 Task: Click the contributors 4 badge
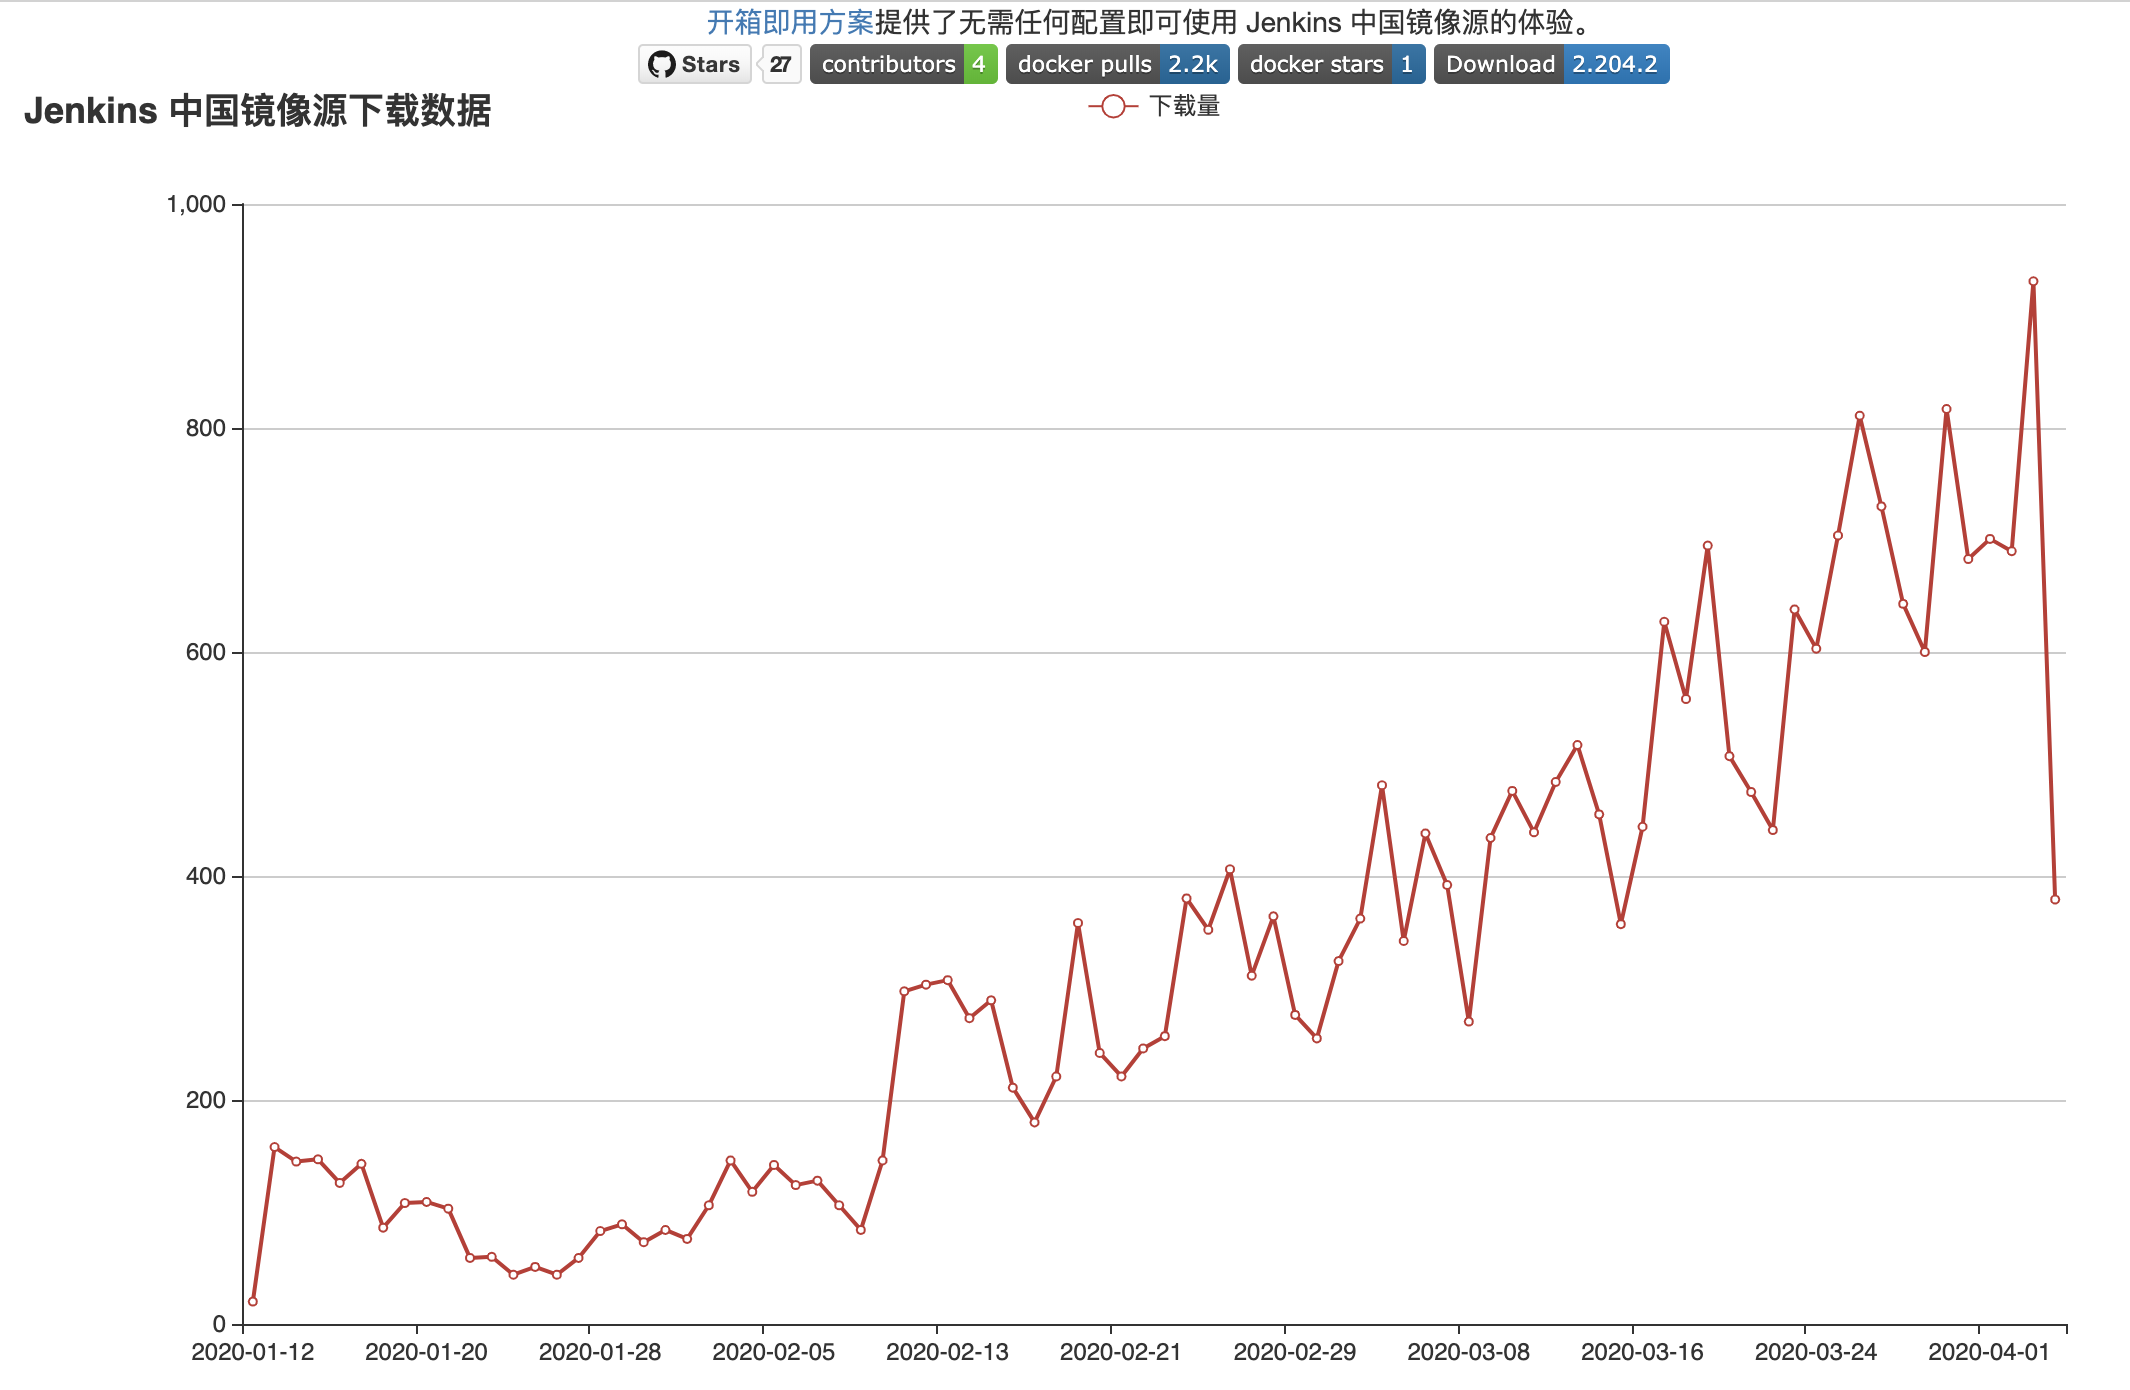click(904, 64)
